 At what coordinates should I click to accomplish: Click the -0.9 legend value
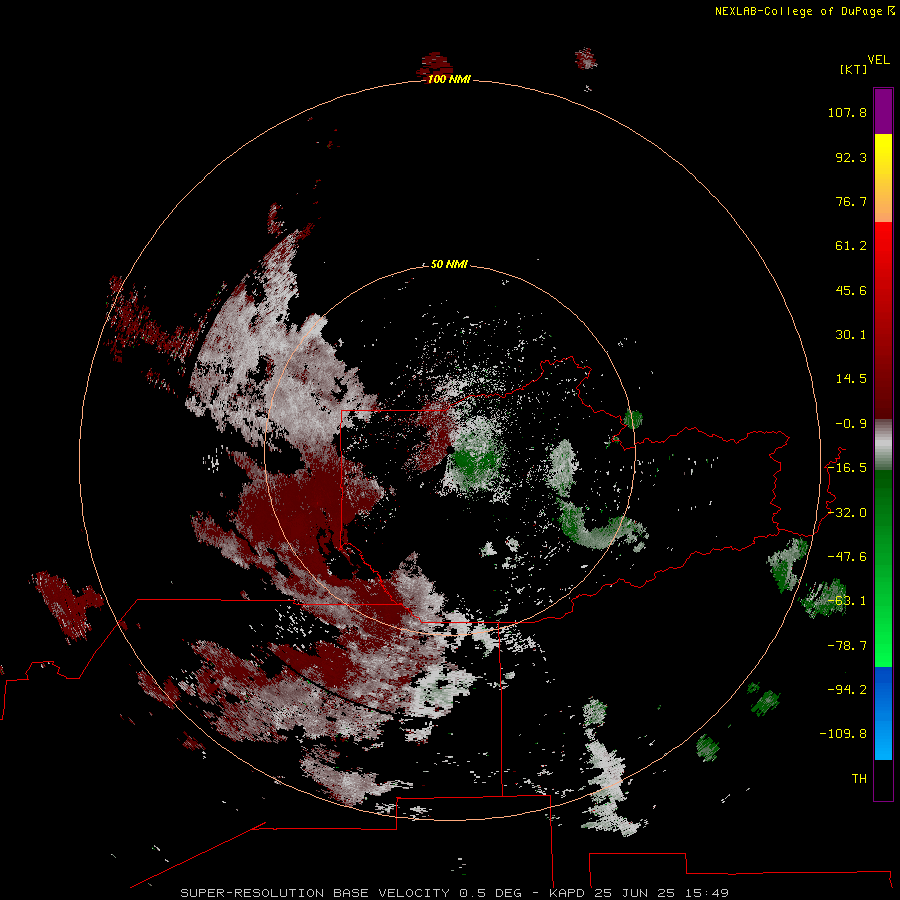851,424
